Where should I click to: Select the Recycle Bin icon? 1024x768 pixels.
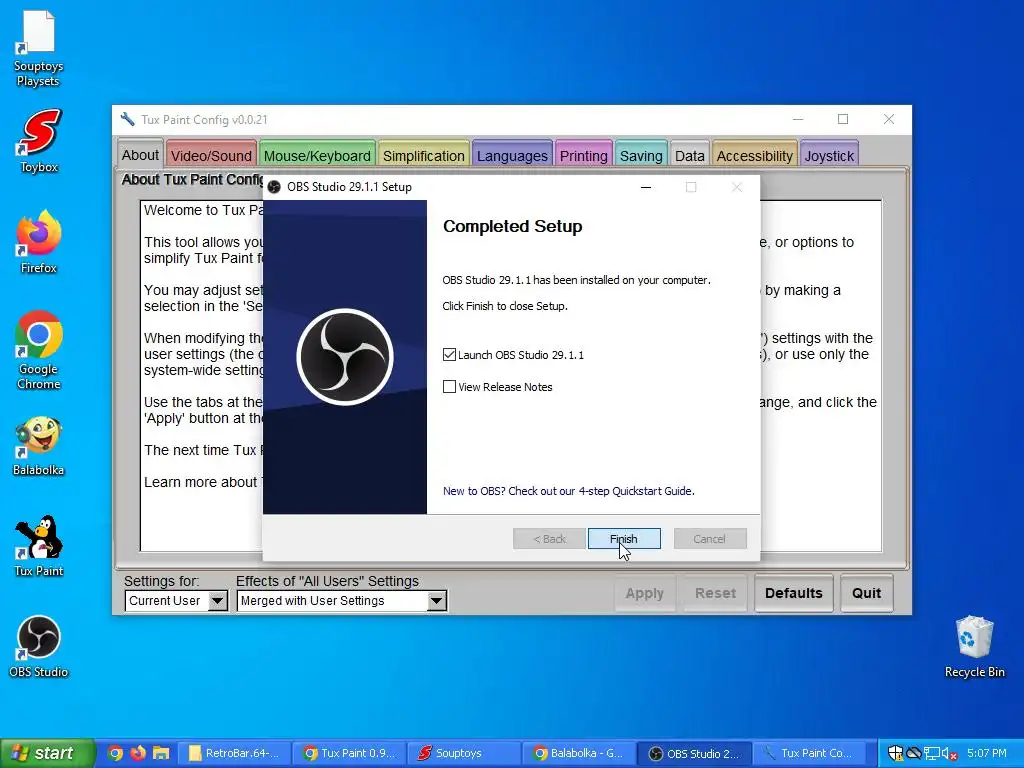pos(974,647)
